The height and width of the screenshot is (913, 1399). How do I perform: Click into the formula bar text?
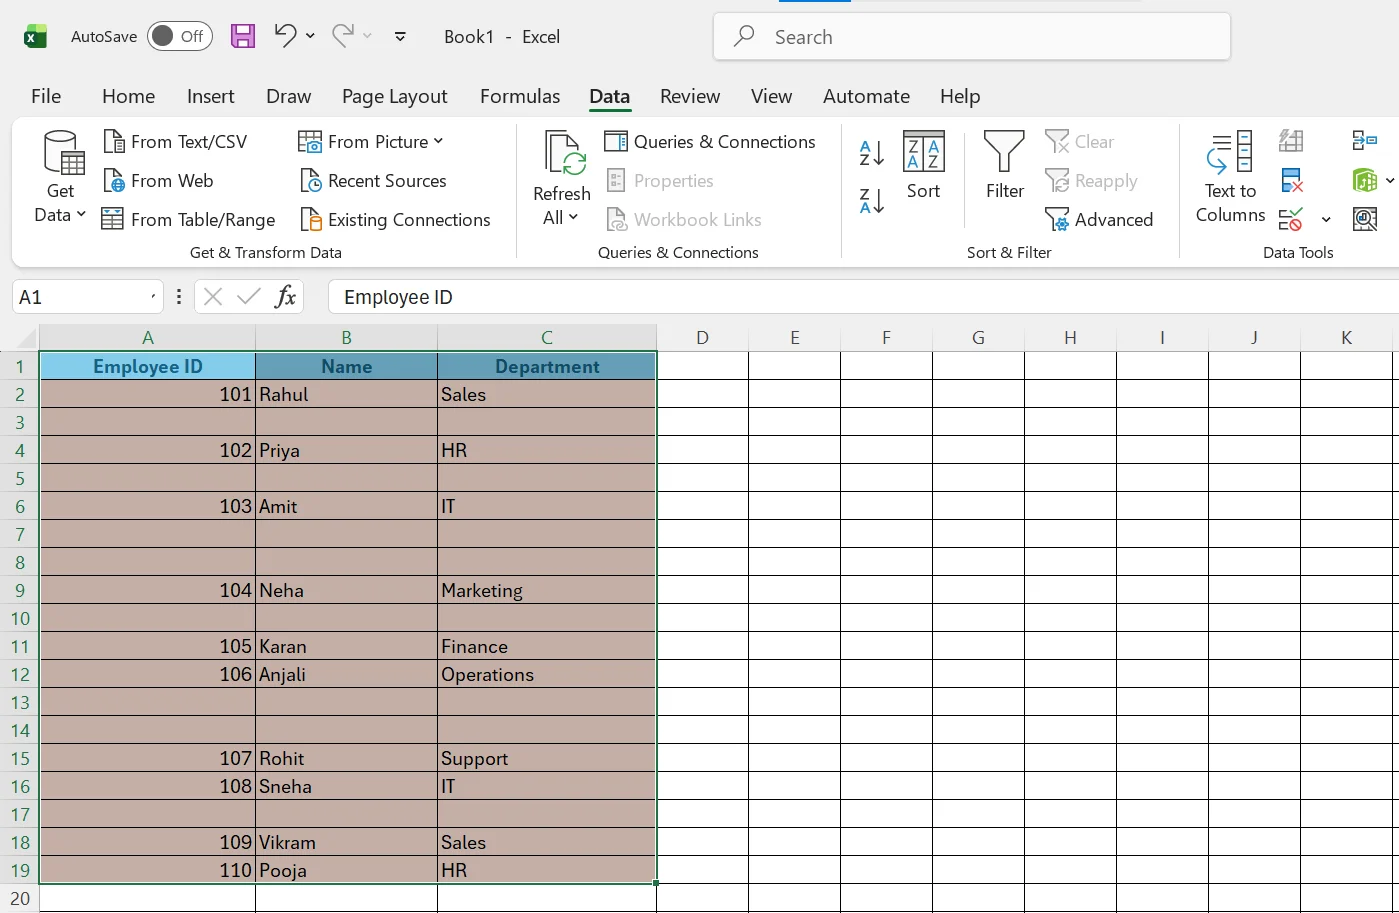pyautogui.click(x=864, y=297)
